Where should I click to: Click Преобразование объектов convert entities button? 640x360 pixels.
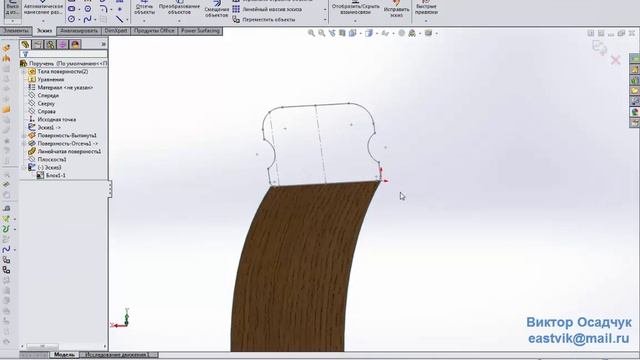tap(179, 8)
